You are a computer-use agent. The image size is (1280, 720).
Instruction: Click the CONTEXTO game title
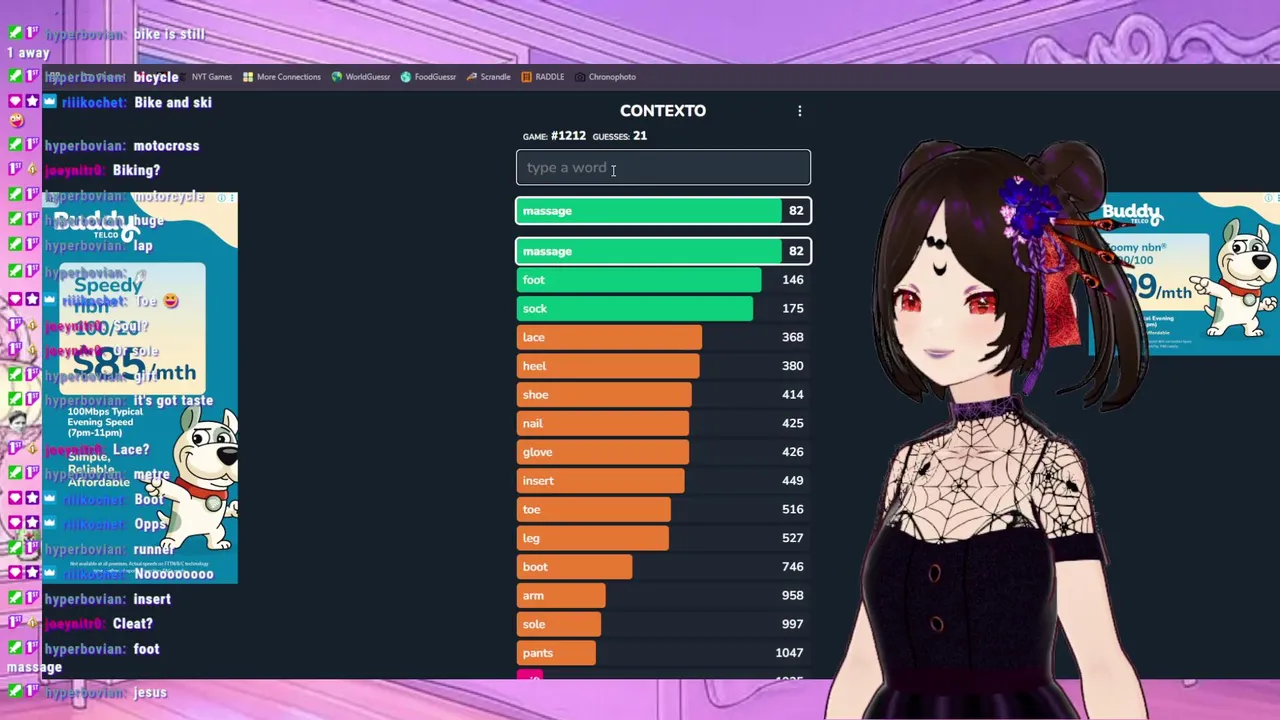tap(663, 111)
